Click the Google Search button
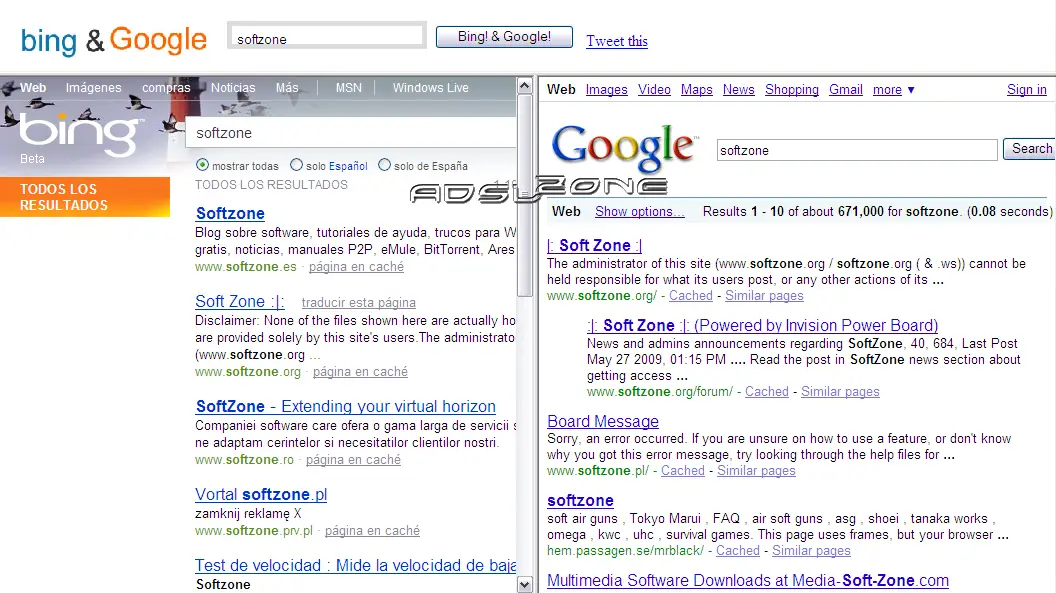Viewport: 1056px width, 593px height. 1030,149
